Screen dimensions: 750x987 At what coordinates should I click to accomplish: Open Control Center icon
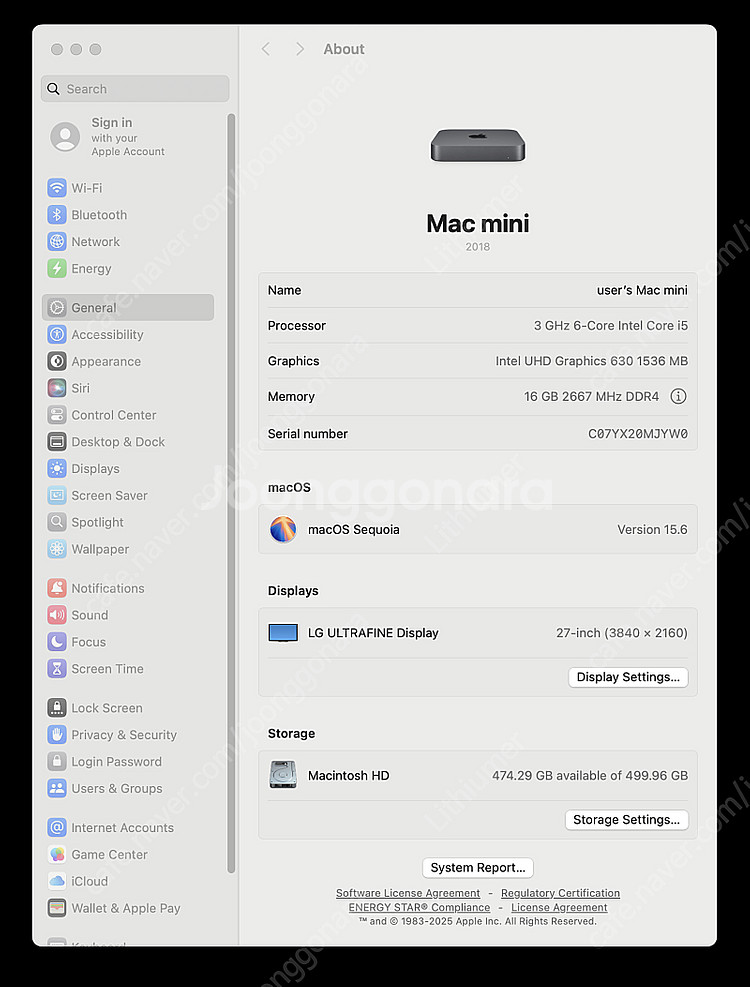tap(57, 415)
